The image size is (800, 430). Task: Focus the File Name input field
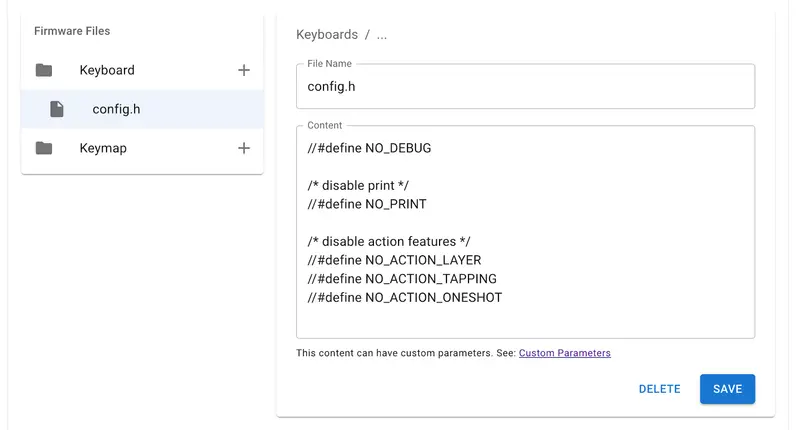click(525, 87)
